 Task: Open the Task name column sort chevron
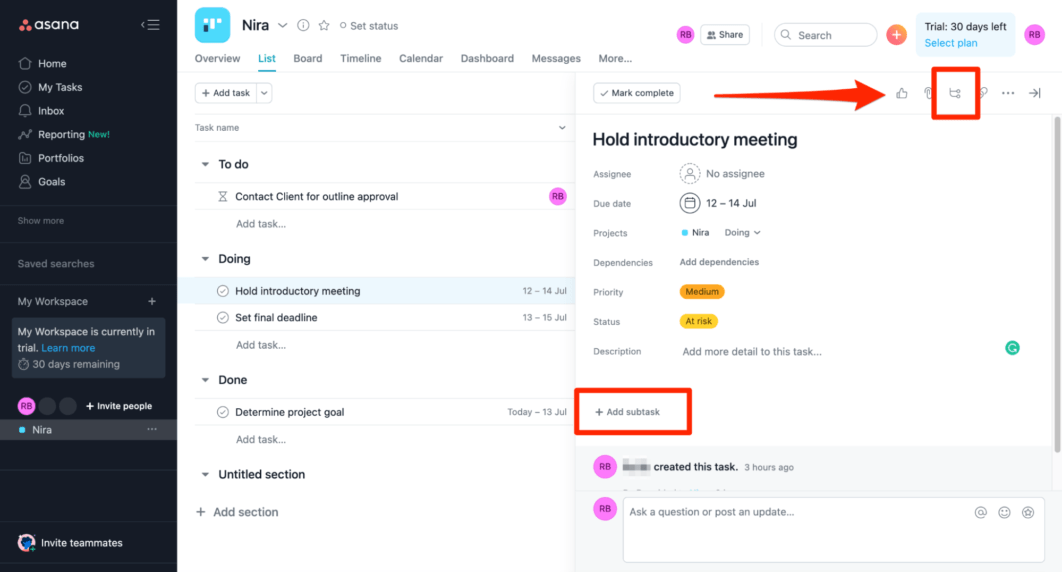point(561,127)
